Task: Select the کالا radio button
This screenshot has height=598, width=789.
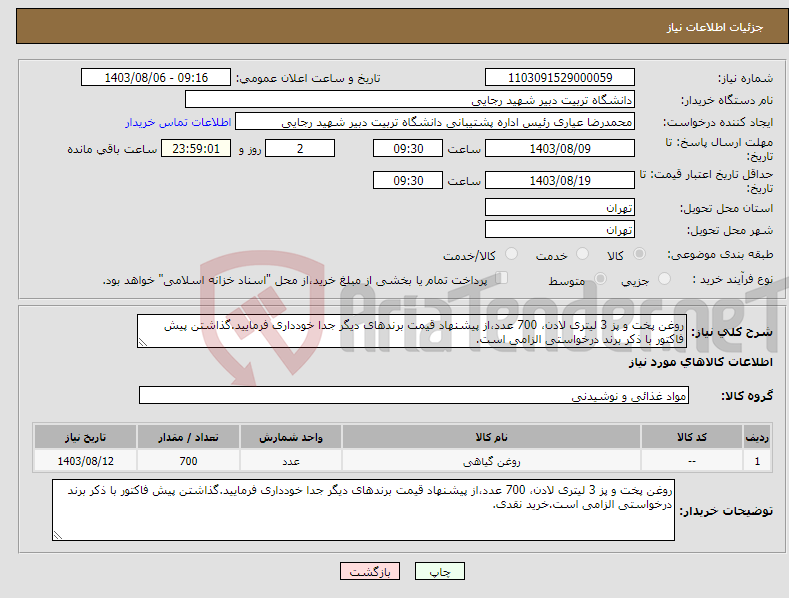Action: 639,254
